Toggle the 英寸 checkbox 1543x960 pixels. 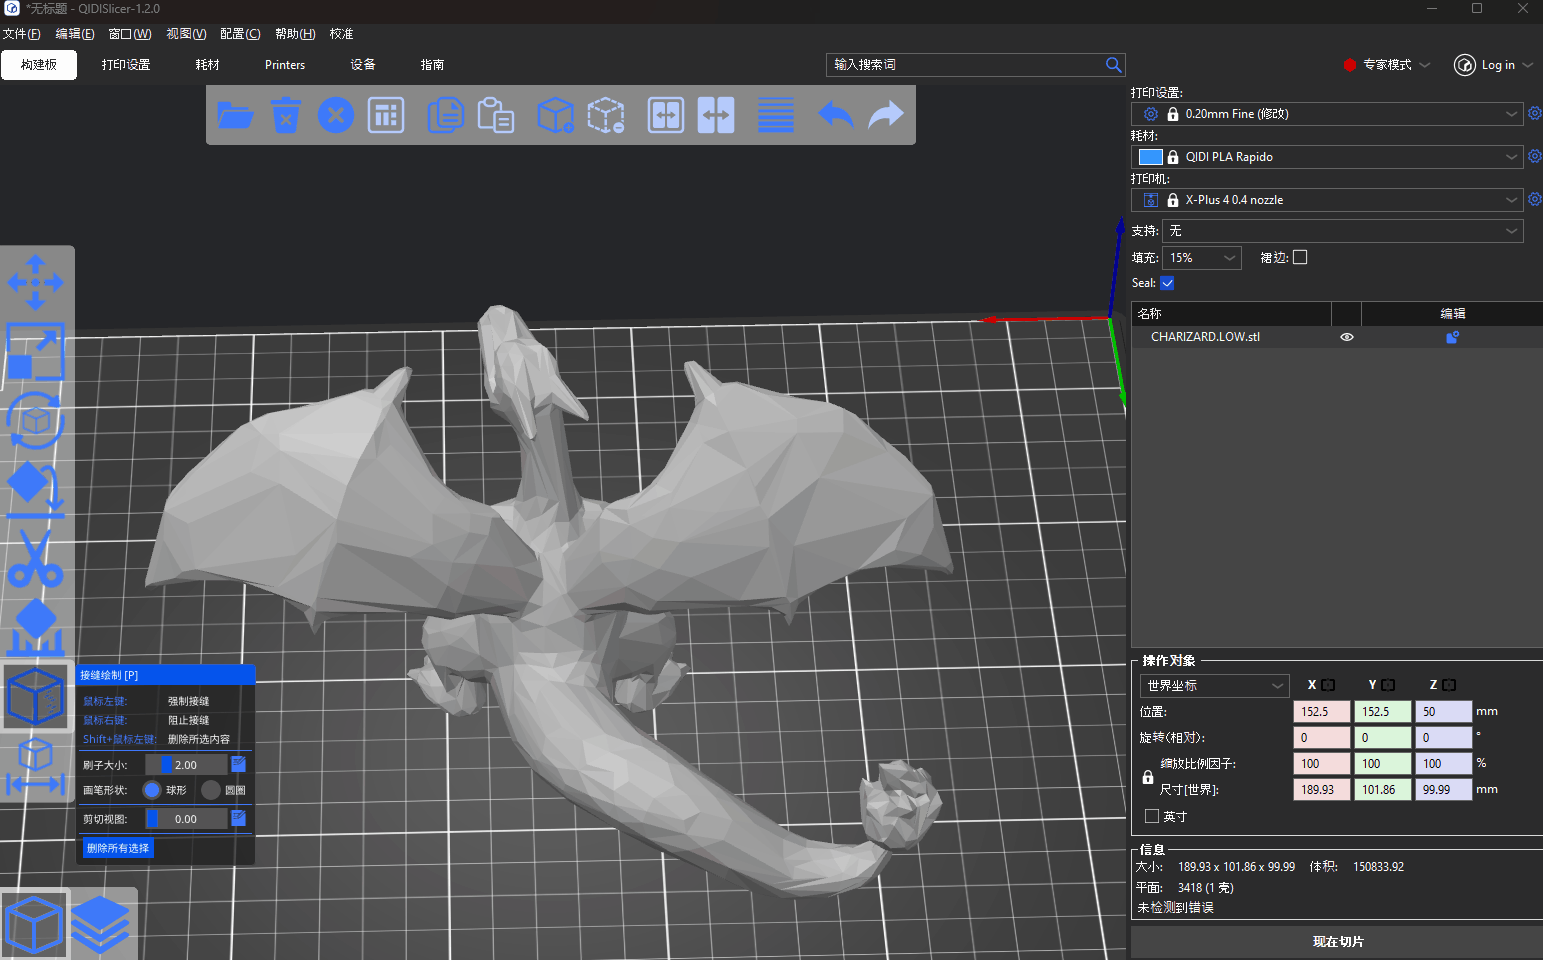click(1152, 816)
